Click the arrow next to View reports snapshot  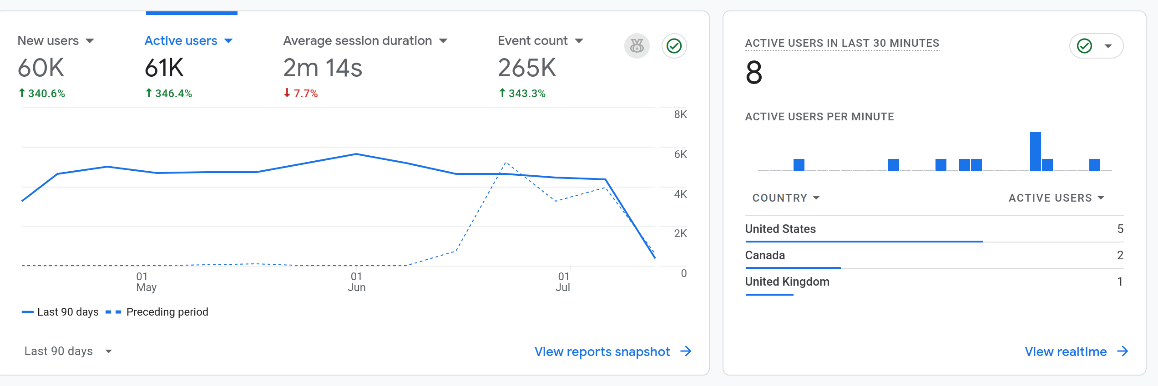pyautogui.click(x=685, y=351)
